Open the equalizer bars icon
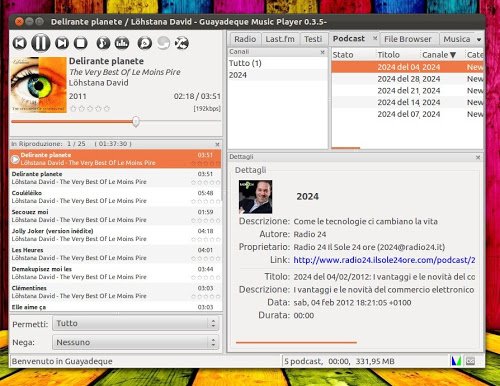The height and width of the screenshot is (386, 500). coord(122,43)
